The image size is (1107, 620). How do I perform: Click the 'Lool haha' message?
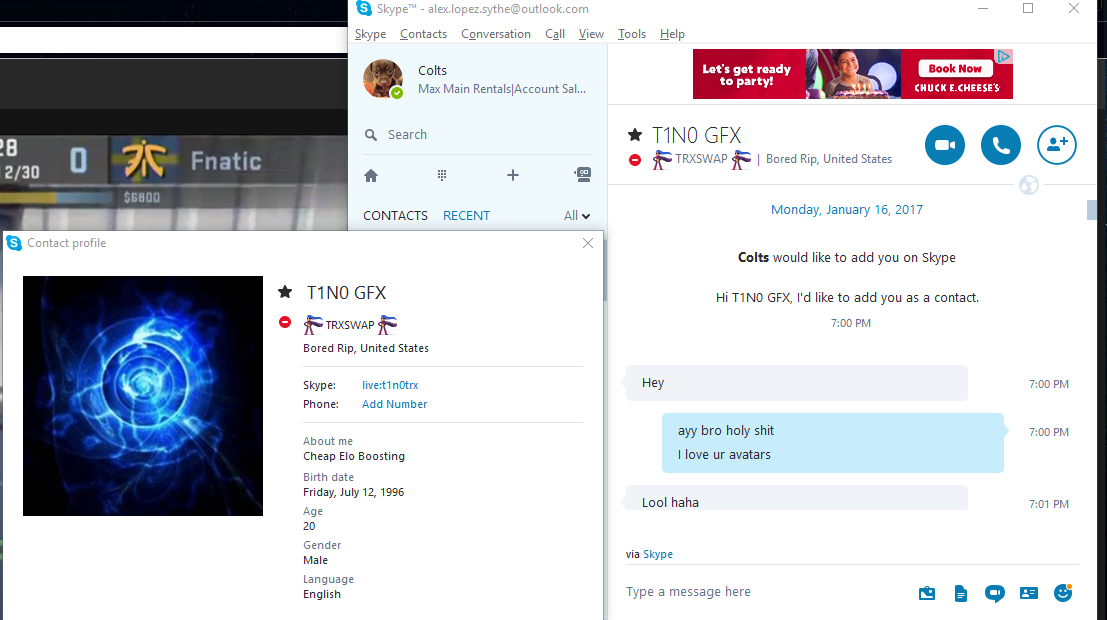796,499
